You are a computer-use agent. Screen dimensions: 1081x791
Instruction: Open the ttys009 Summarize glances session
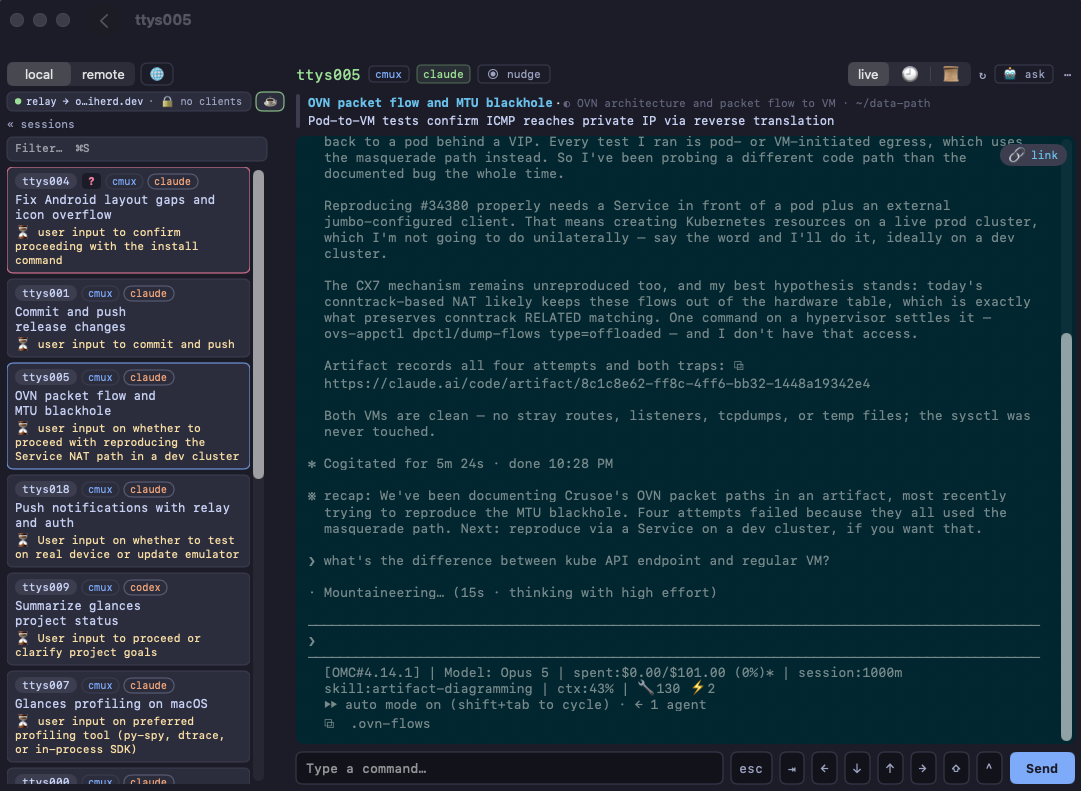click(128, 619)
